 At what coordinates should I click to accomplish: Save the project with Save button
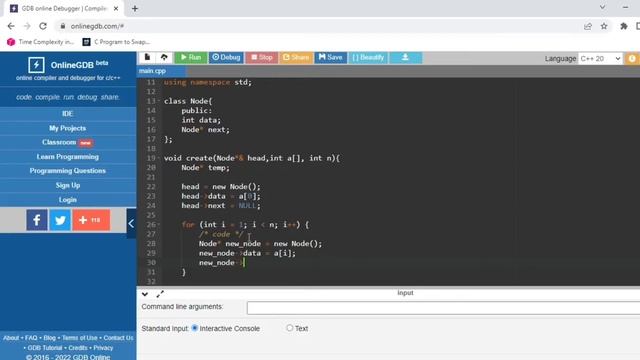click(x=330, y=58)
